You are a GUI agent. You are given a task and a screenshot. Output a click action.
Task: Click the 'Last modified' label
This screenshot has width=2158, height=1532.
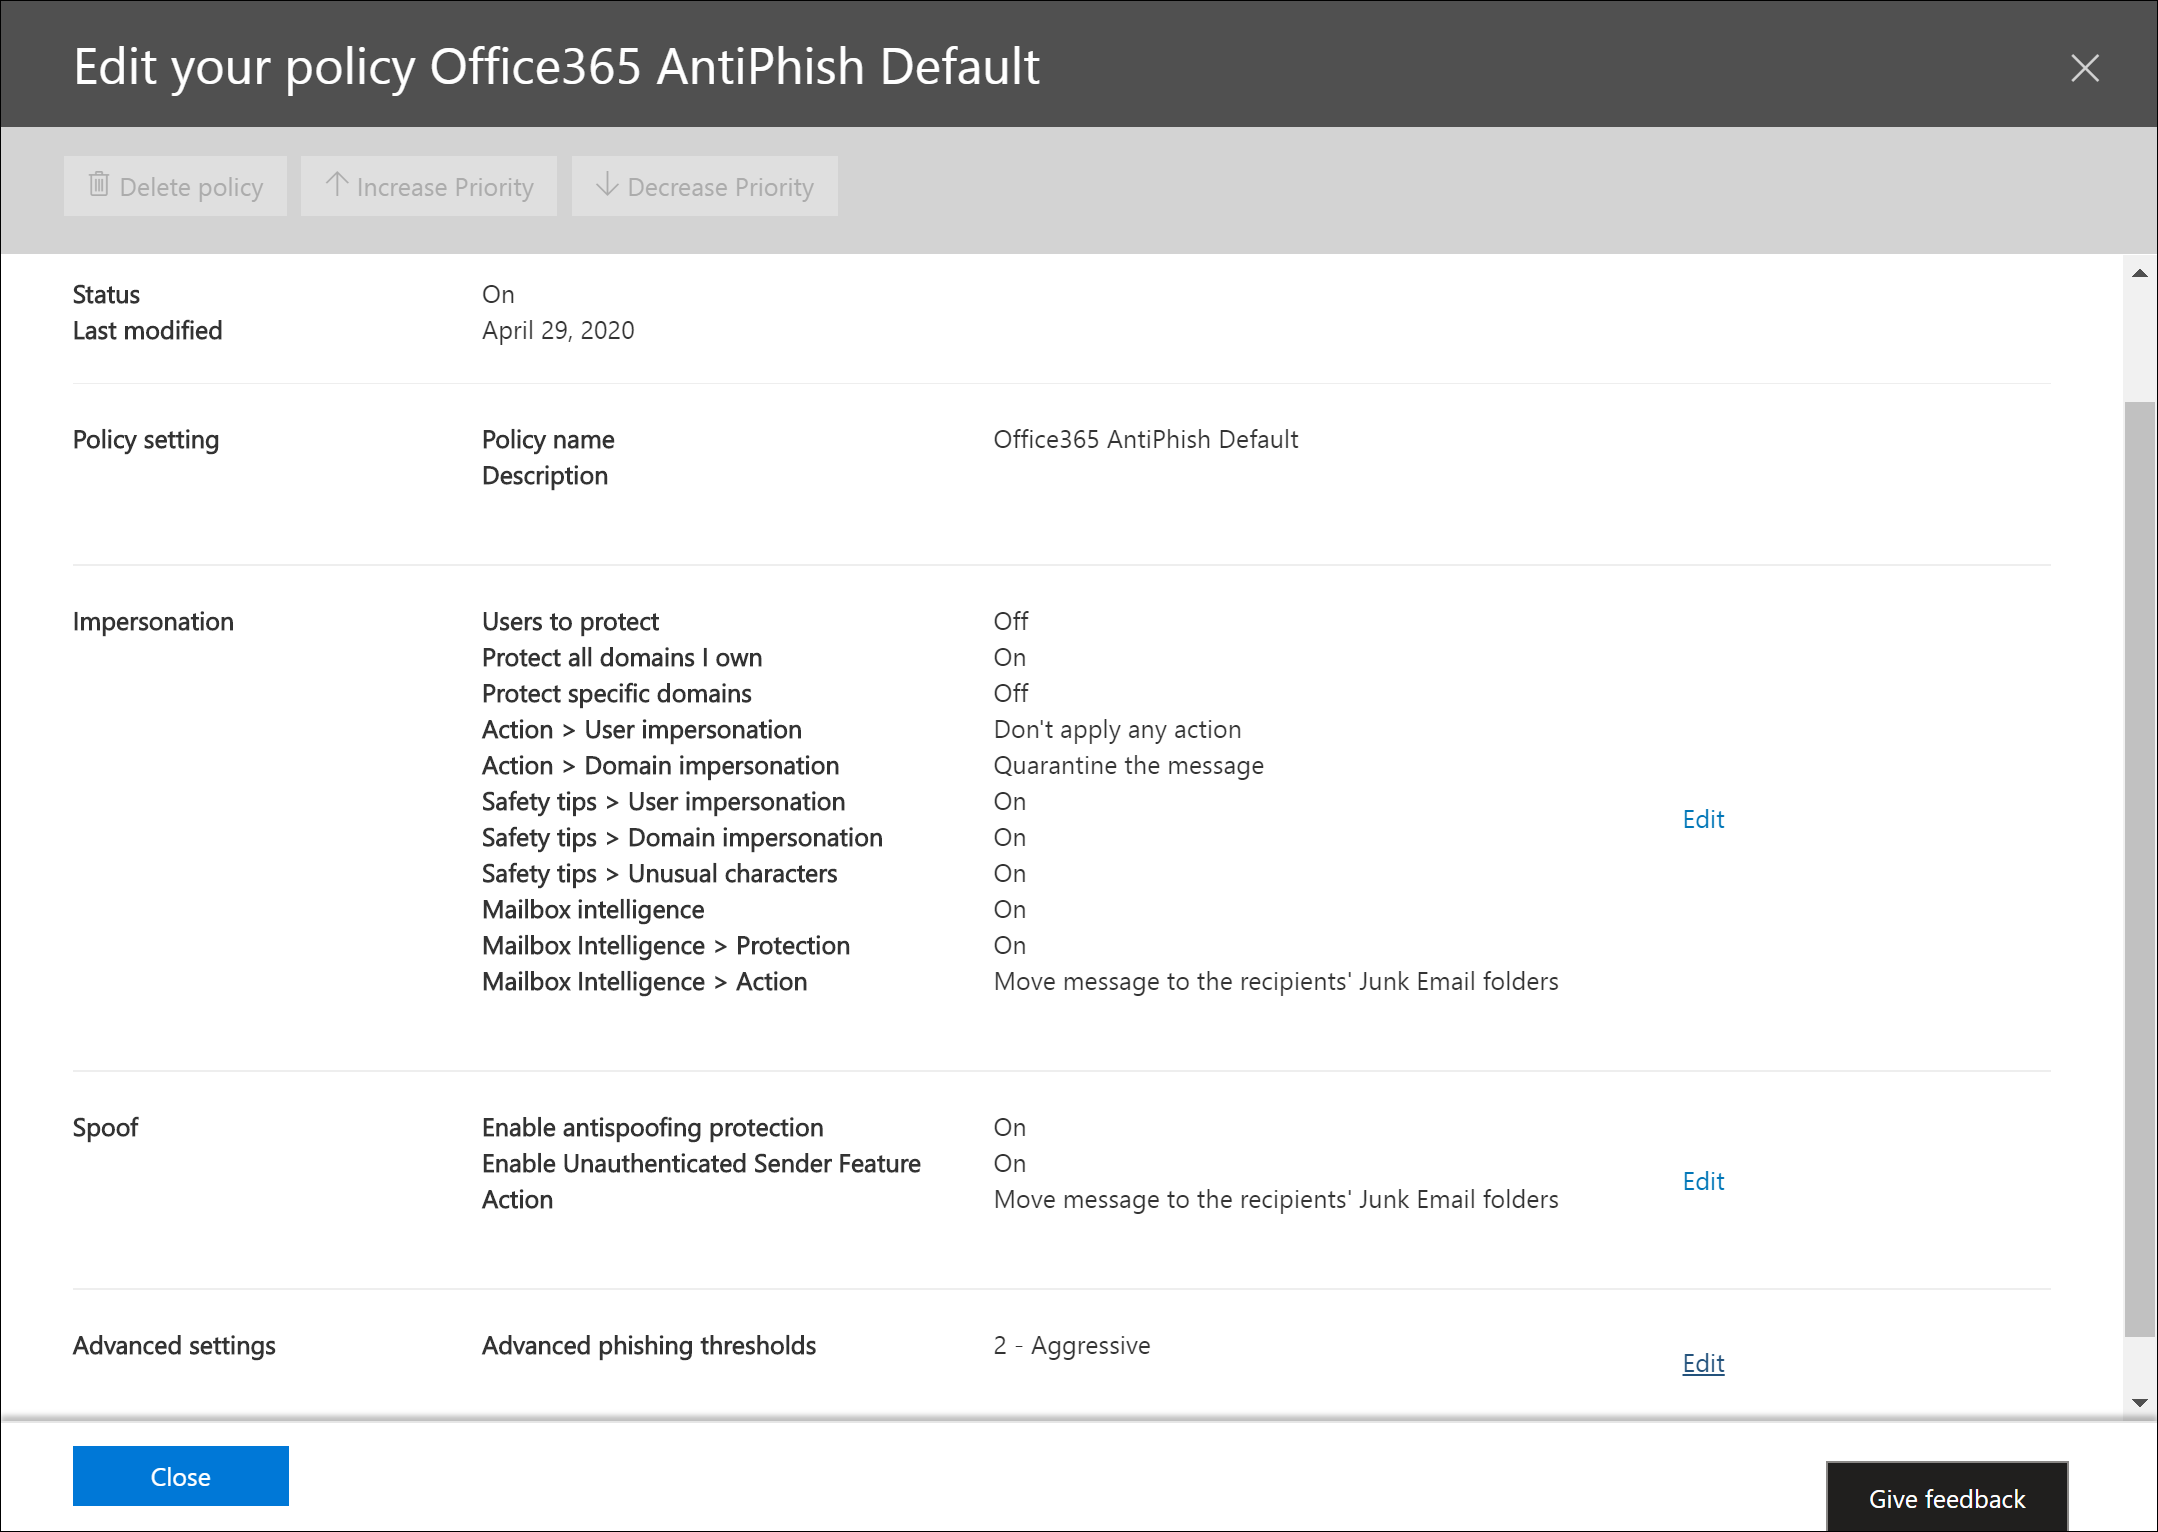[147, 331]
